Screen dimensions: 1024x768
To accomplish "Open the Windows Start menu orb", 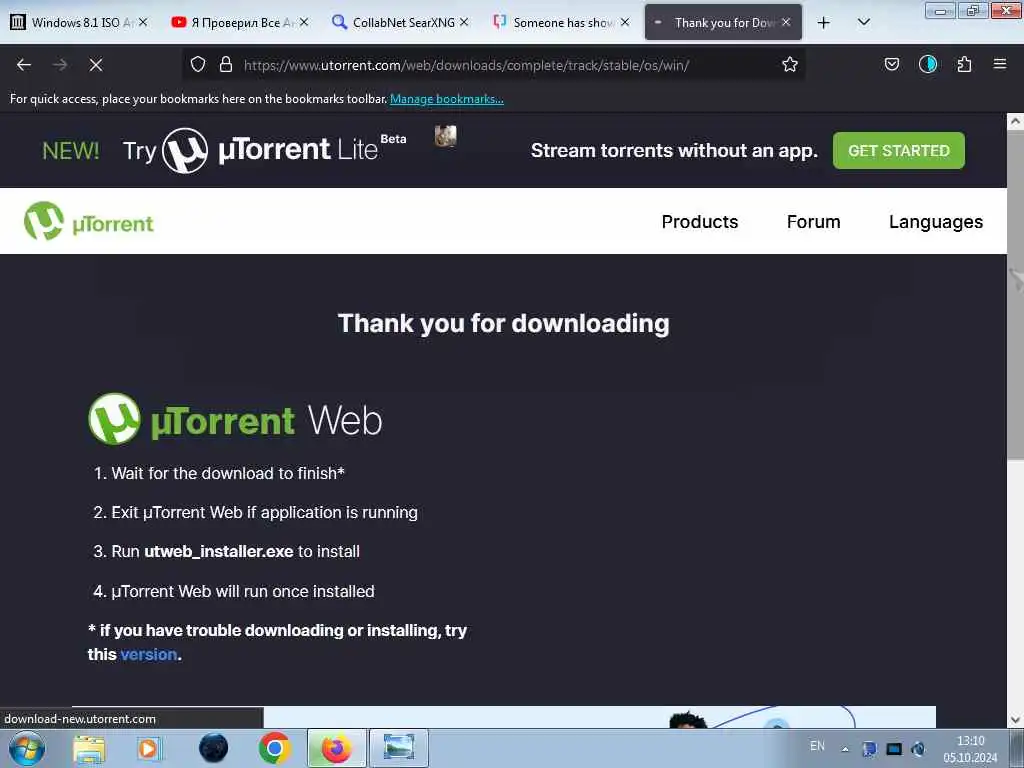I will (26, 748).
